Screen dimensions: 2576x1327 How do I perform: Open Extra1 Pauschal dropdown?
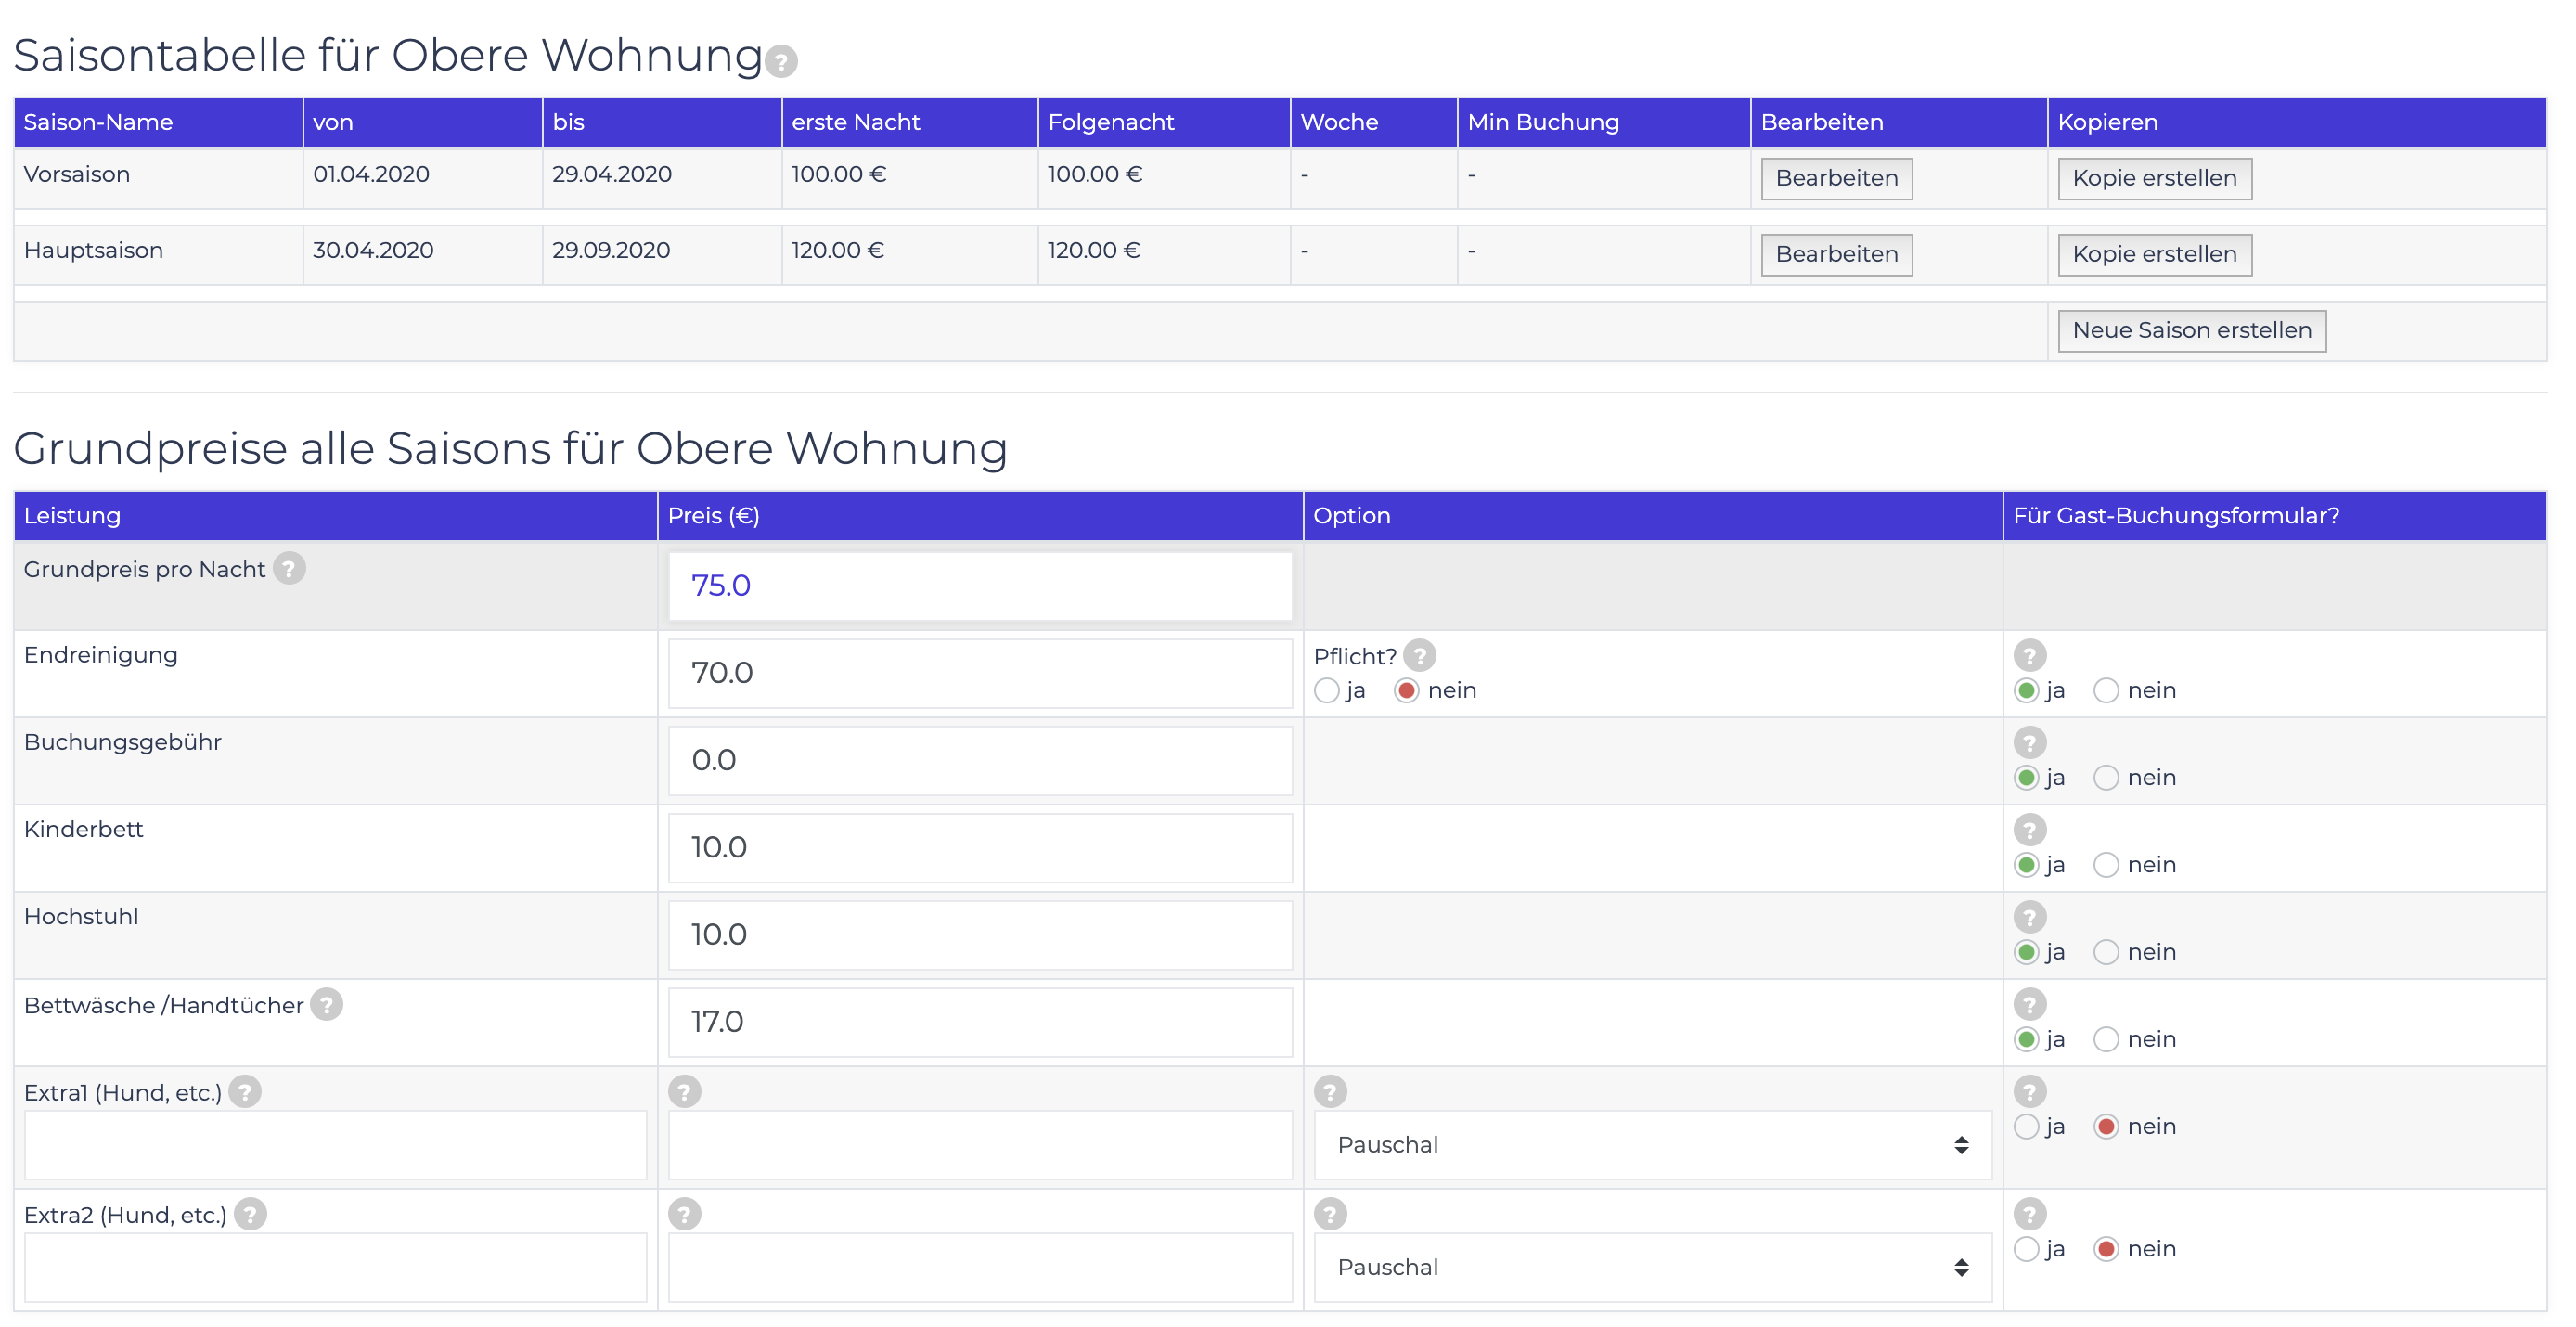pos(1652,1145)
